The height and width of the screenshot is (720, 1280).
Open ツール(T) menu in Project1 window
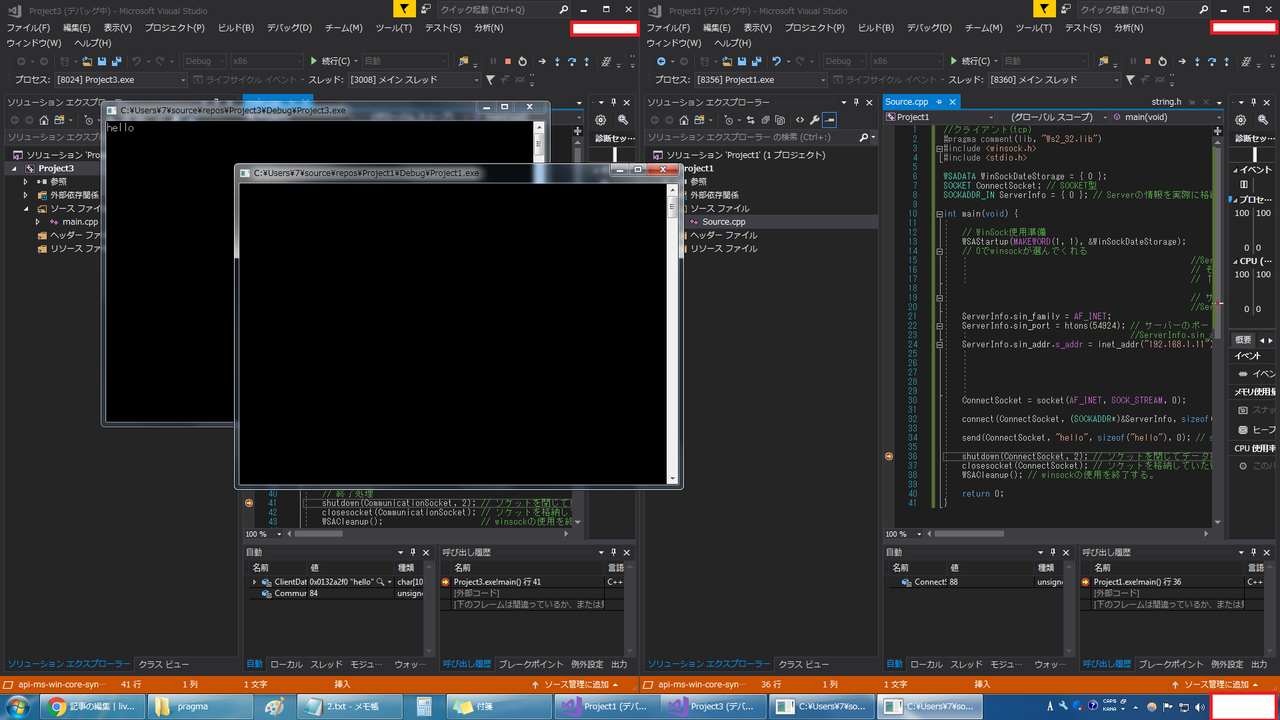1033,28
